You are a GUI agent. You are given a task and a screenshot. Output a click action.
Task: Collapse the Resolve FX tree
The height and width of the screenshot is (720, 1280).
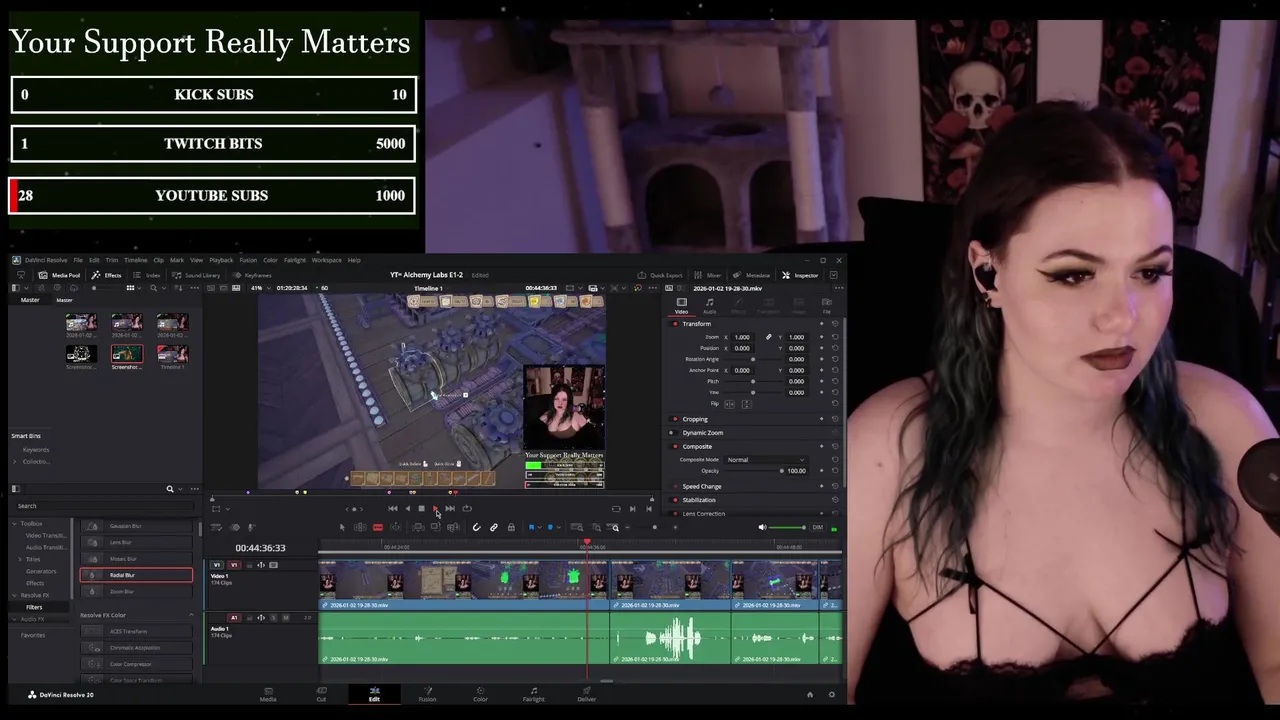pyautogui.click(x=15, y=595)
